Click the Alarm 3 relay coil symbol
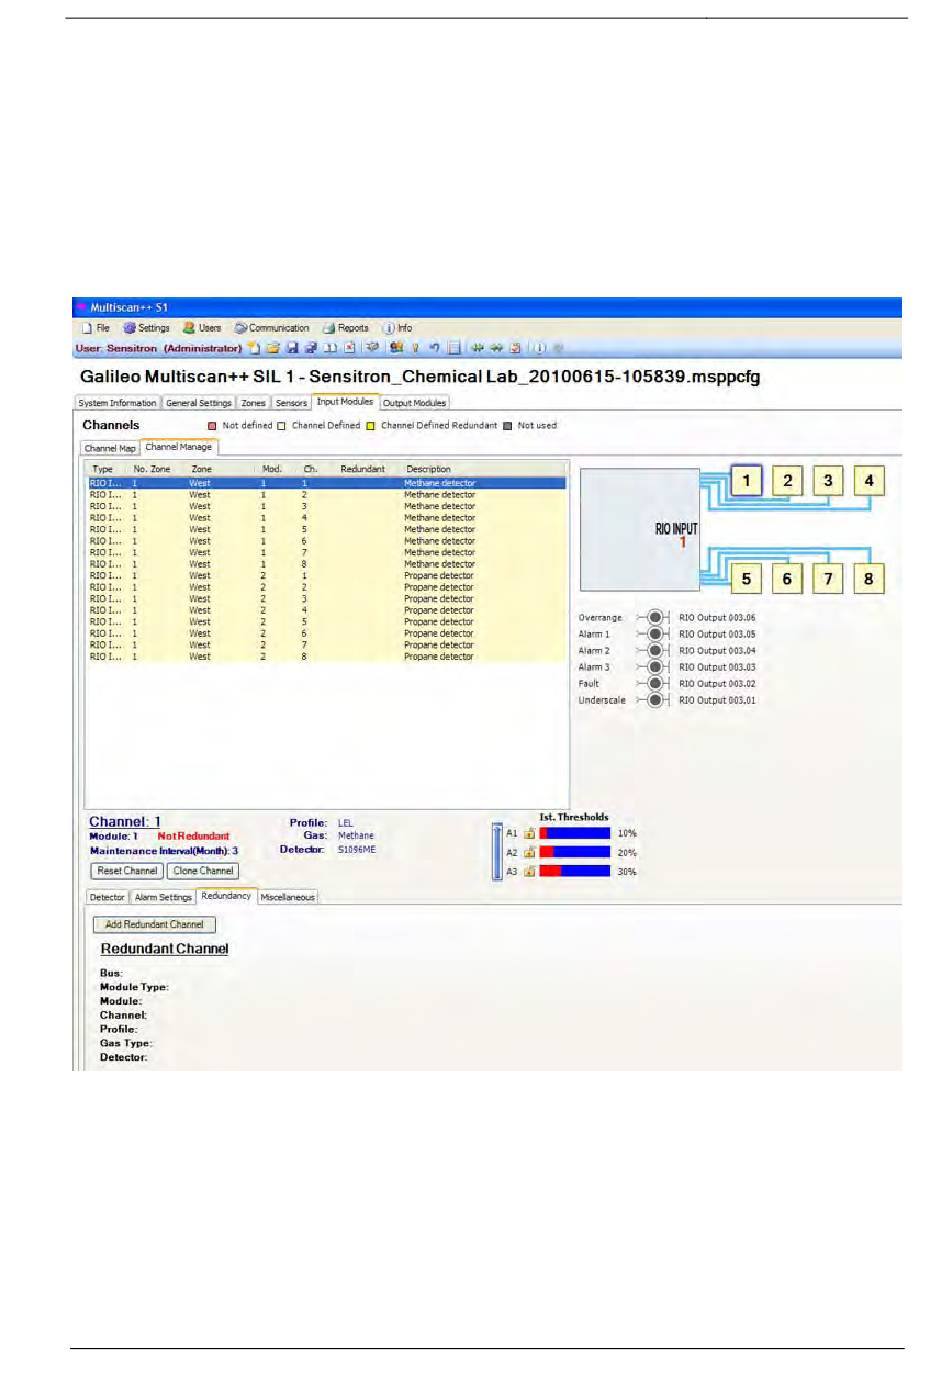 pos(654,667)
